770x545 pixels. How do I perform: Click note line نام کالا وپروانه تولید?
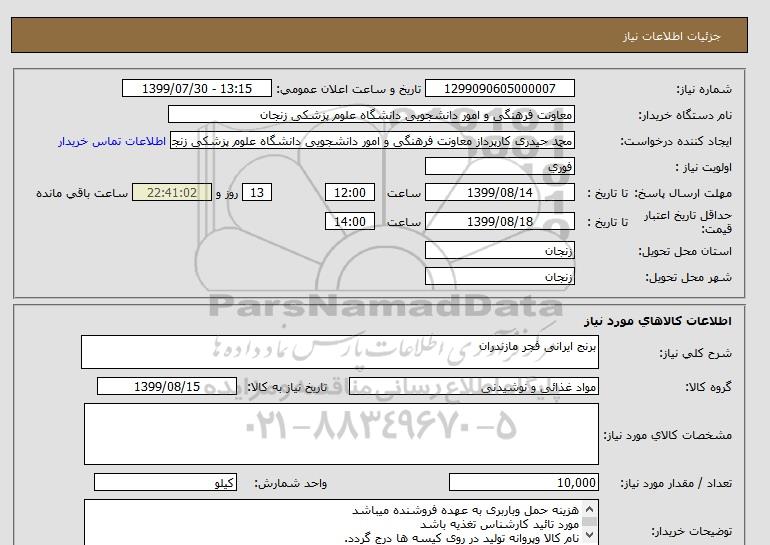coord(462,538)
